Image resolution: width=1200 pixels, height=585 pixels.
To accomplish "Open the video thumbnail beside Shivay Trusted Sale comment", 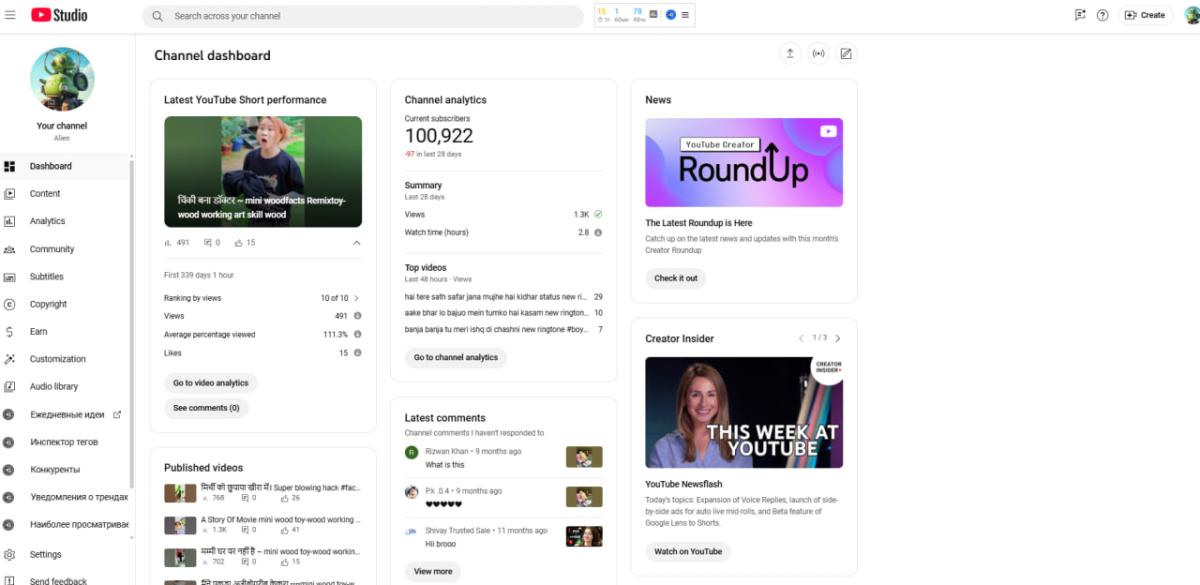I will 584,536.
